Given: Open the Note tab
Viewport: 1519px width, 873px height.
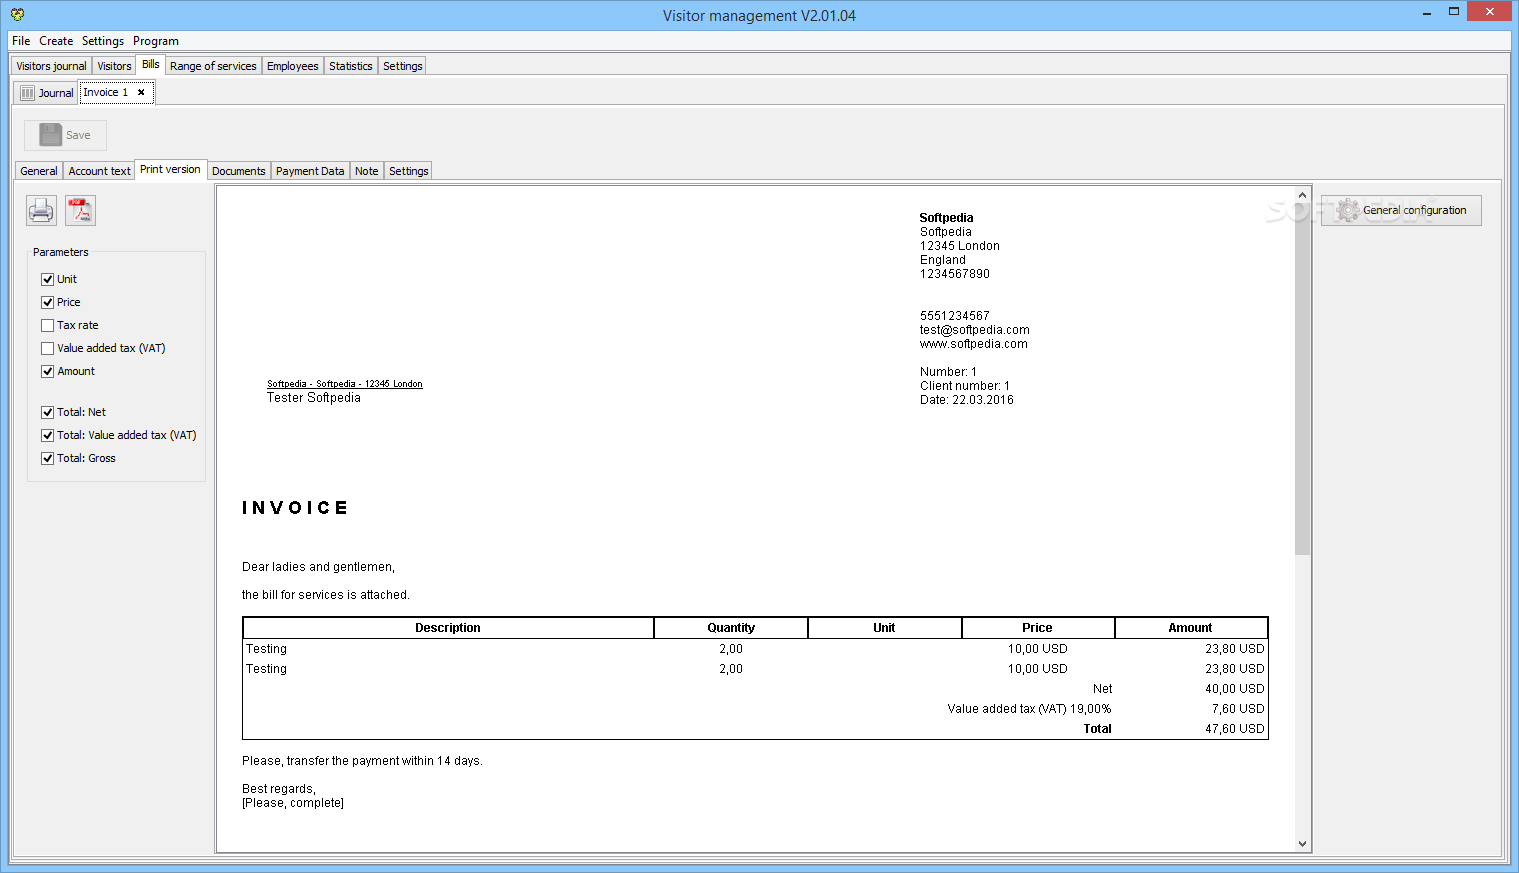Looking at the screenshot, I should click(367, 171).
